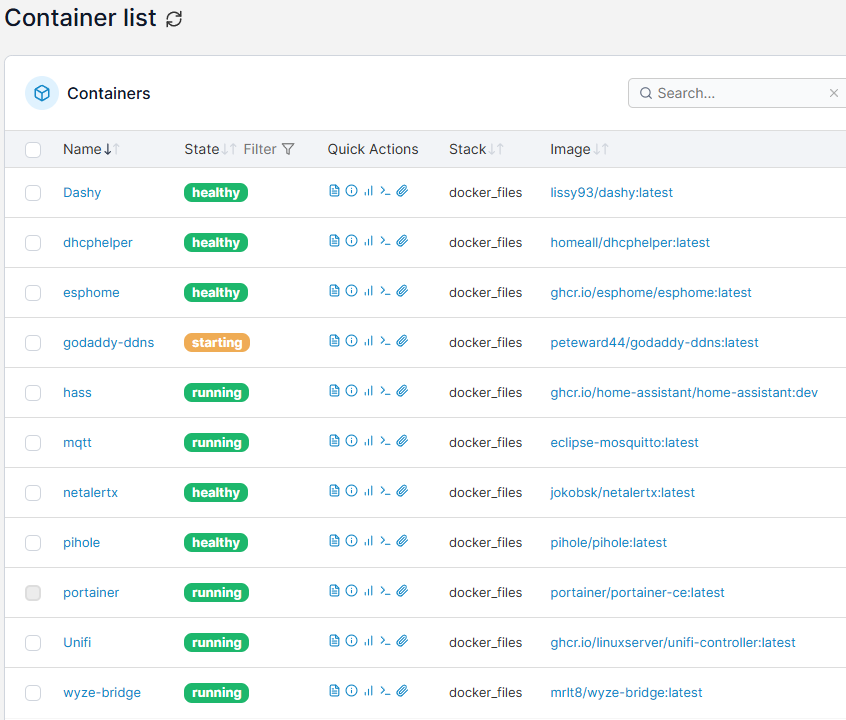Check the wyze-bridge row checkbox
846x720 pixels.
[33, 693]
